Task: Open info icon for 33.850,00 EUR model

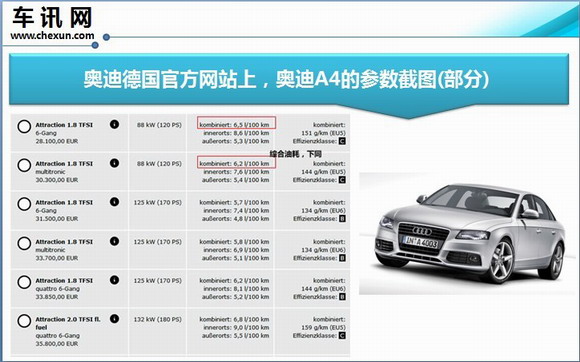Action: click(x=114, y=280)
